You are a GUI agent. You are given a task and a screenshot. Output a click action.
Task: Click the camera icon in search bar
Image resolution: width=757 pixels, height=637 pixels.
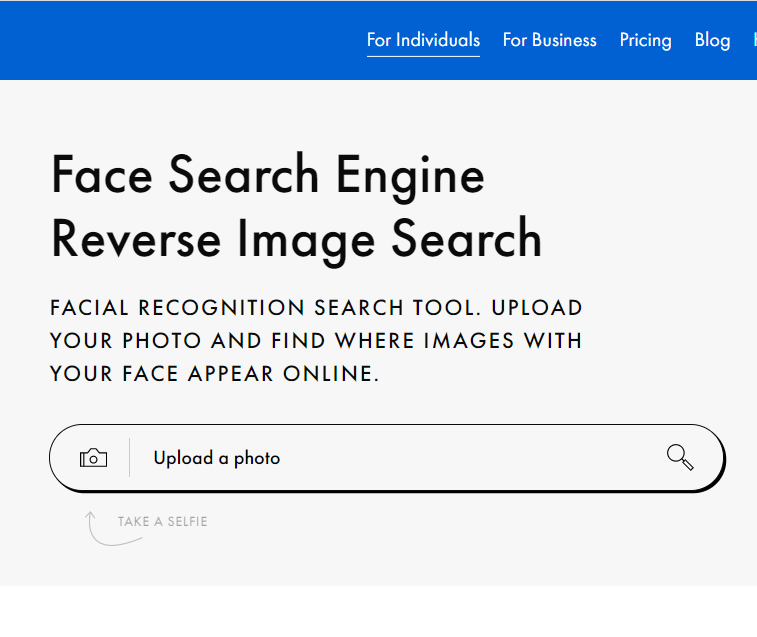click(93, 458)
